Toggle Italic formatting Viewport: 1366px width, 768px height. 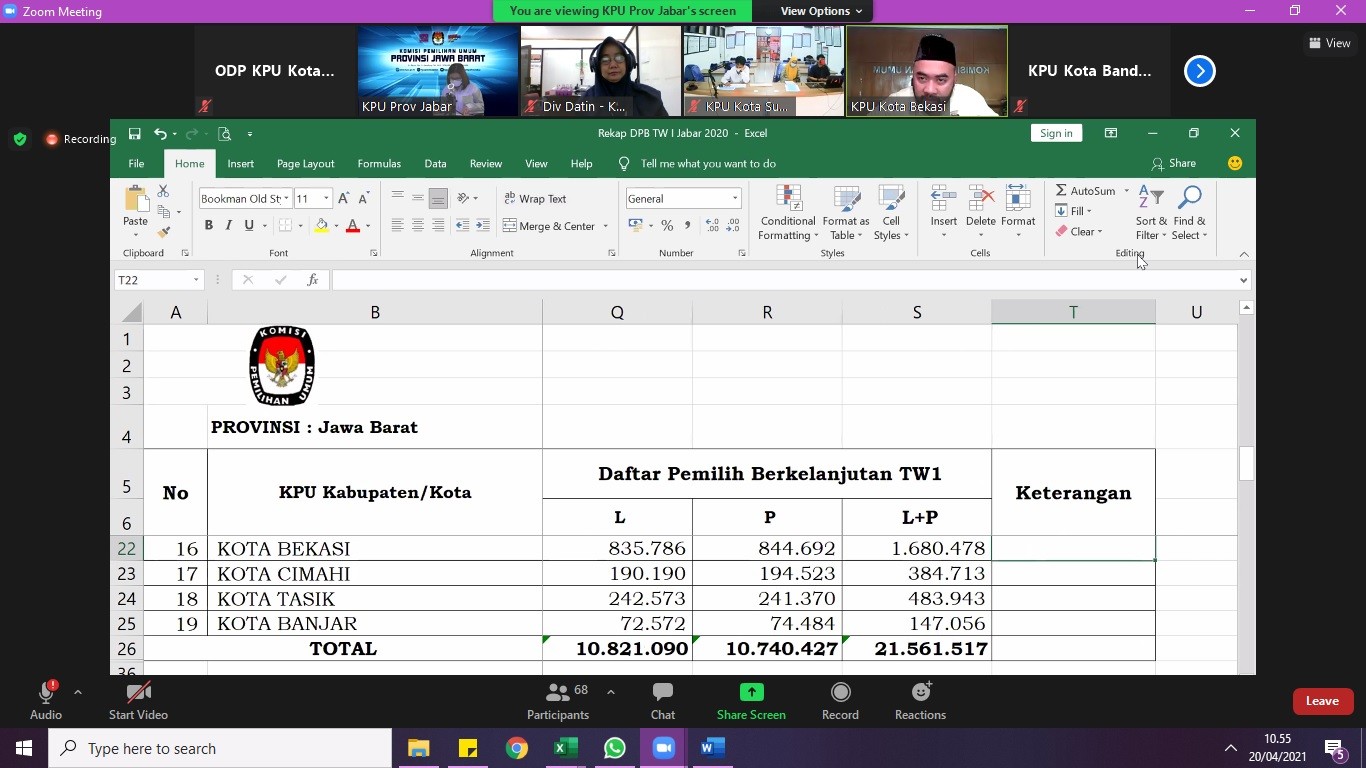coord(229,226)
